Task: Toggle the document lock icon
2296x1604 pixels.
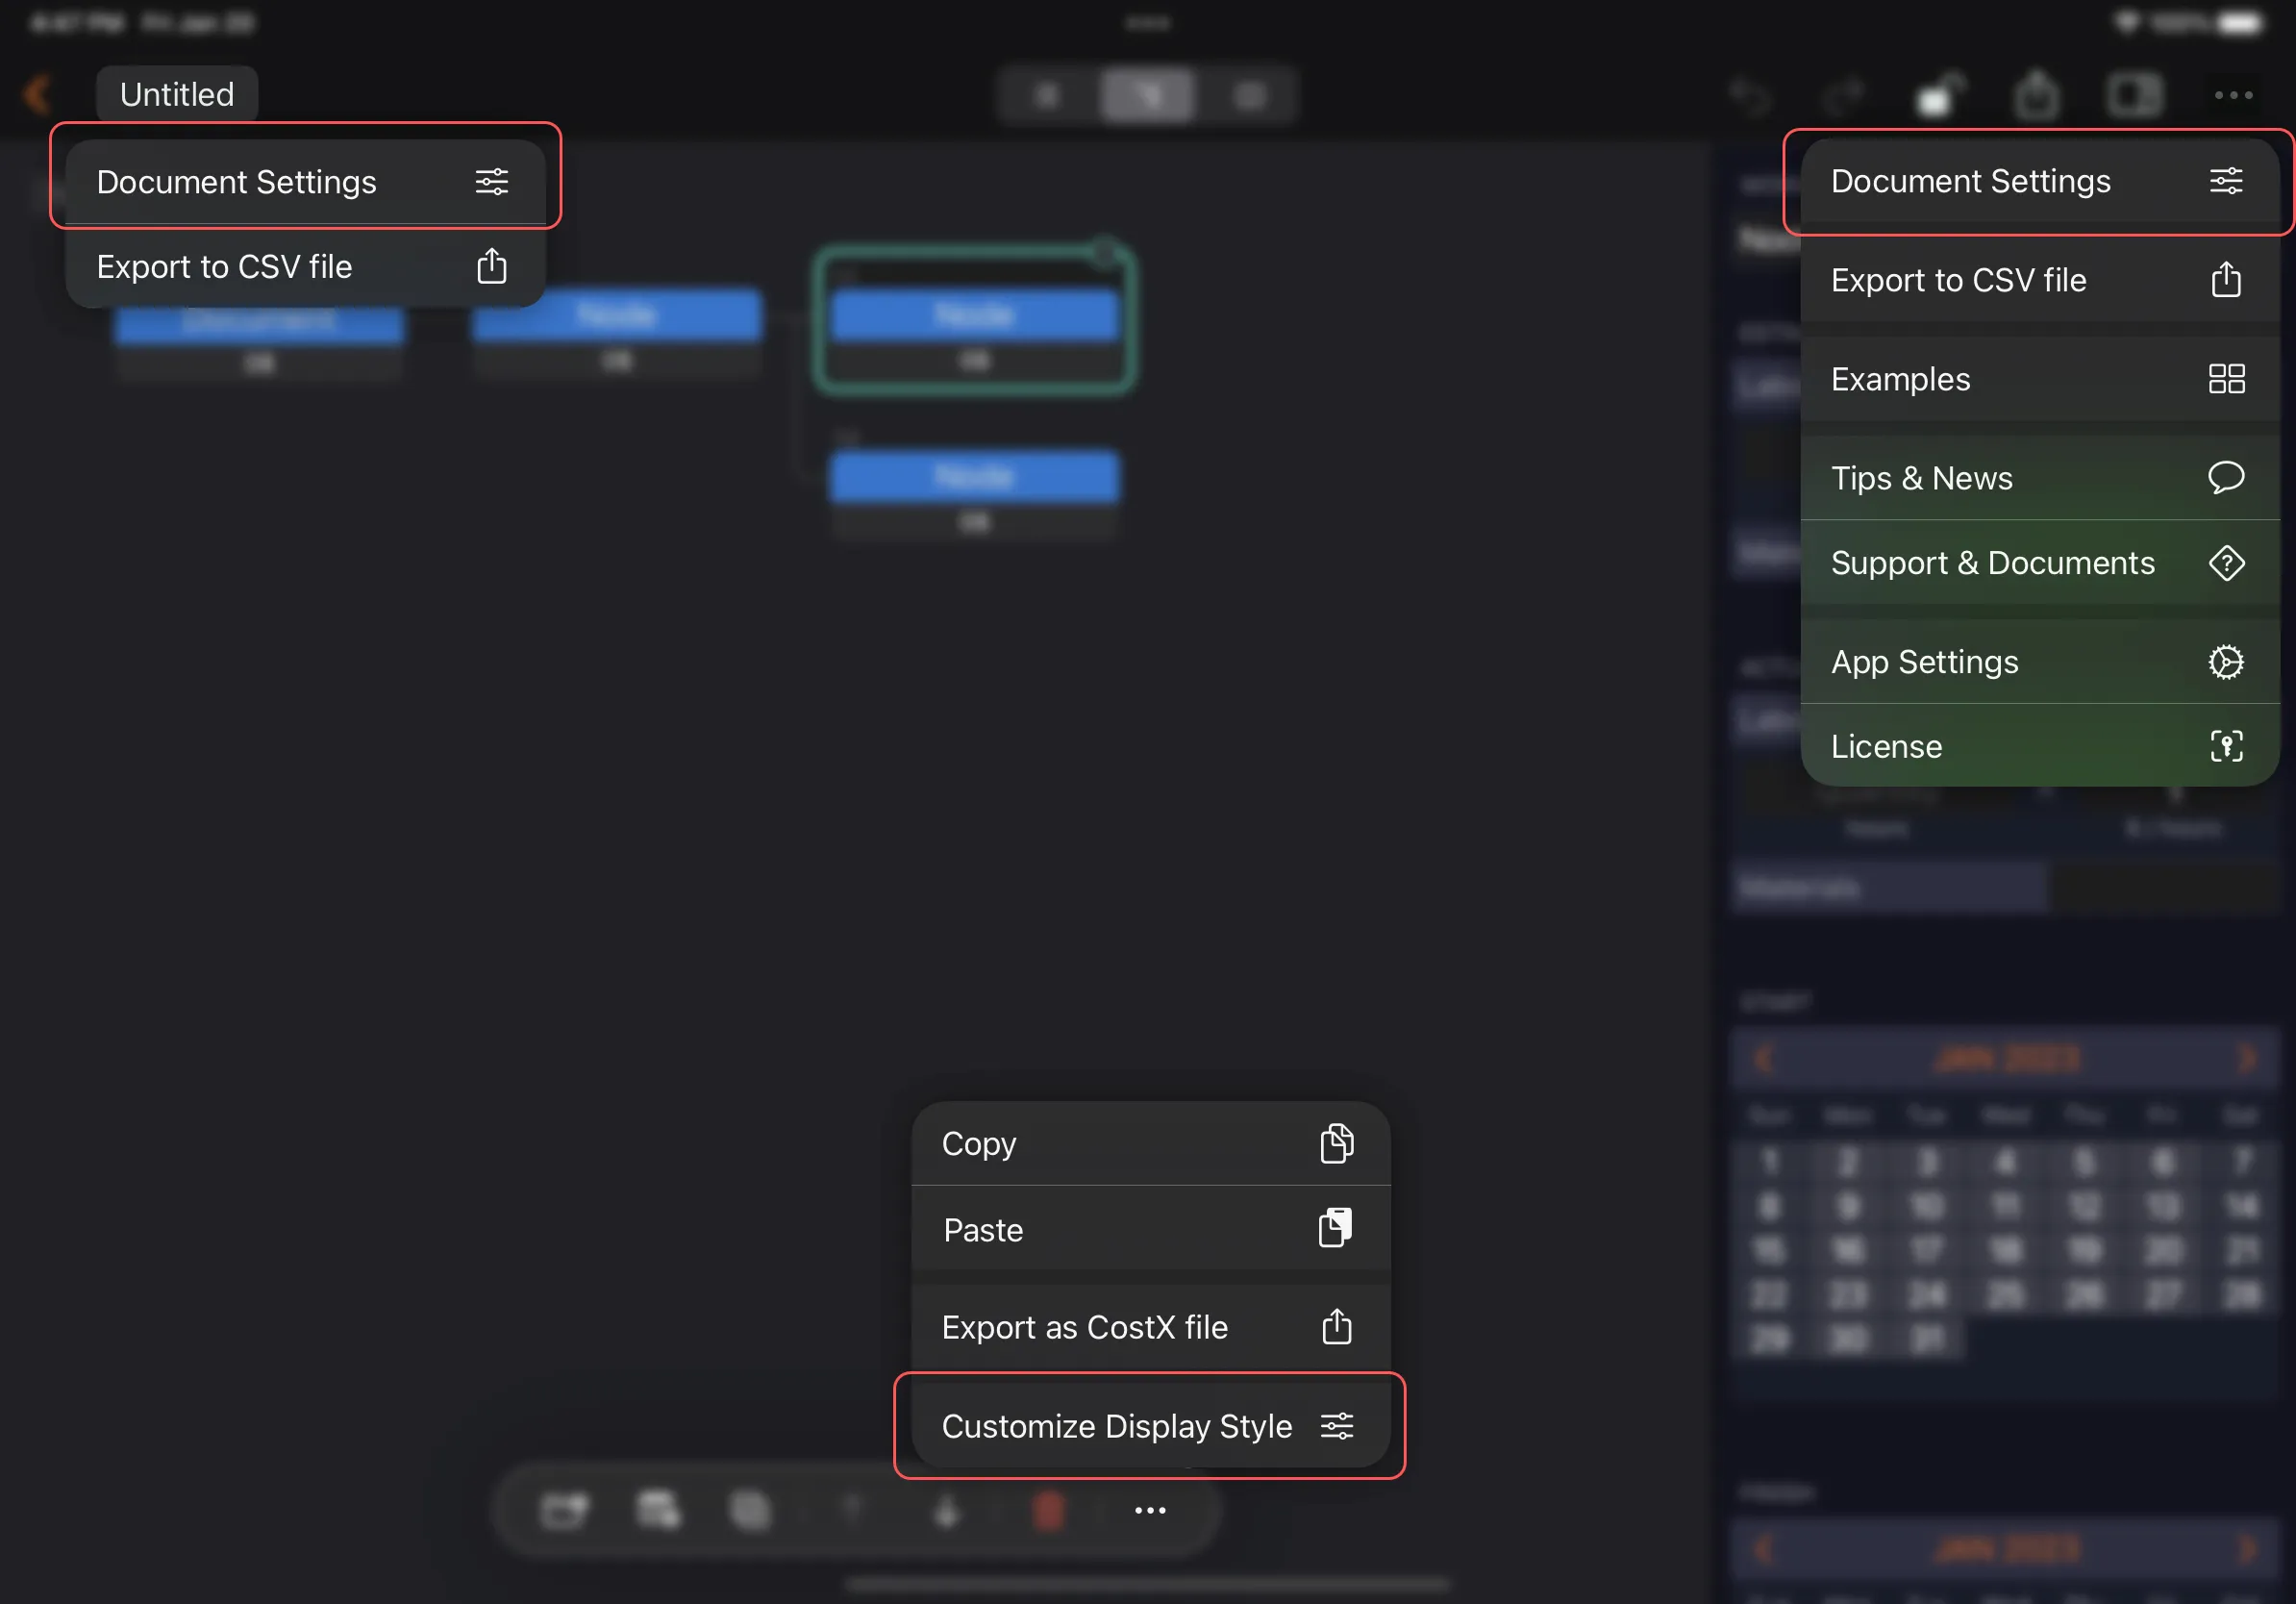Action: tap(1938, 96)
